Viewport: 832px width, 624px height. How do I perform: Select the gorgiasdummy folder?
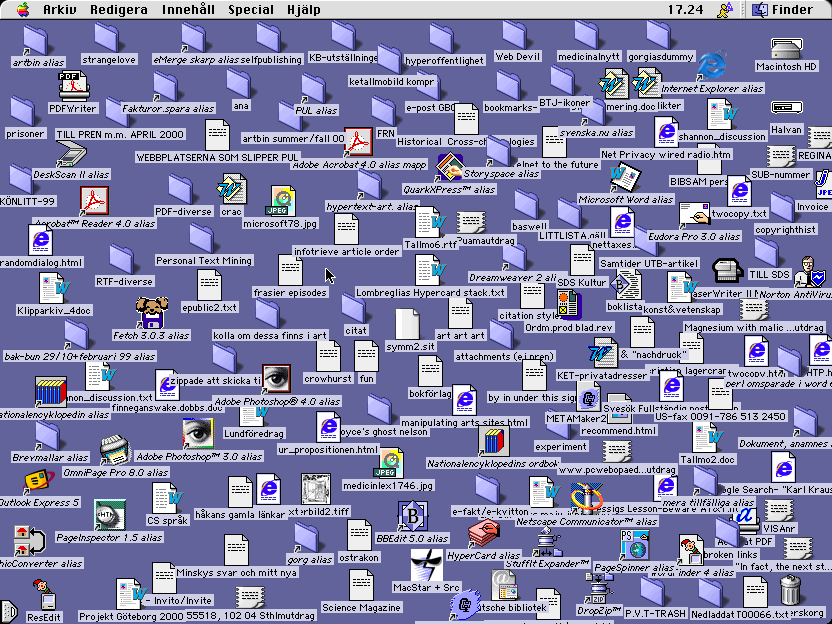coord(658,34)
